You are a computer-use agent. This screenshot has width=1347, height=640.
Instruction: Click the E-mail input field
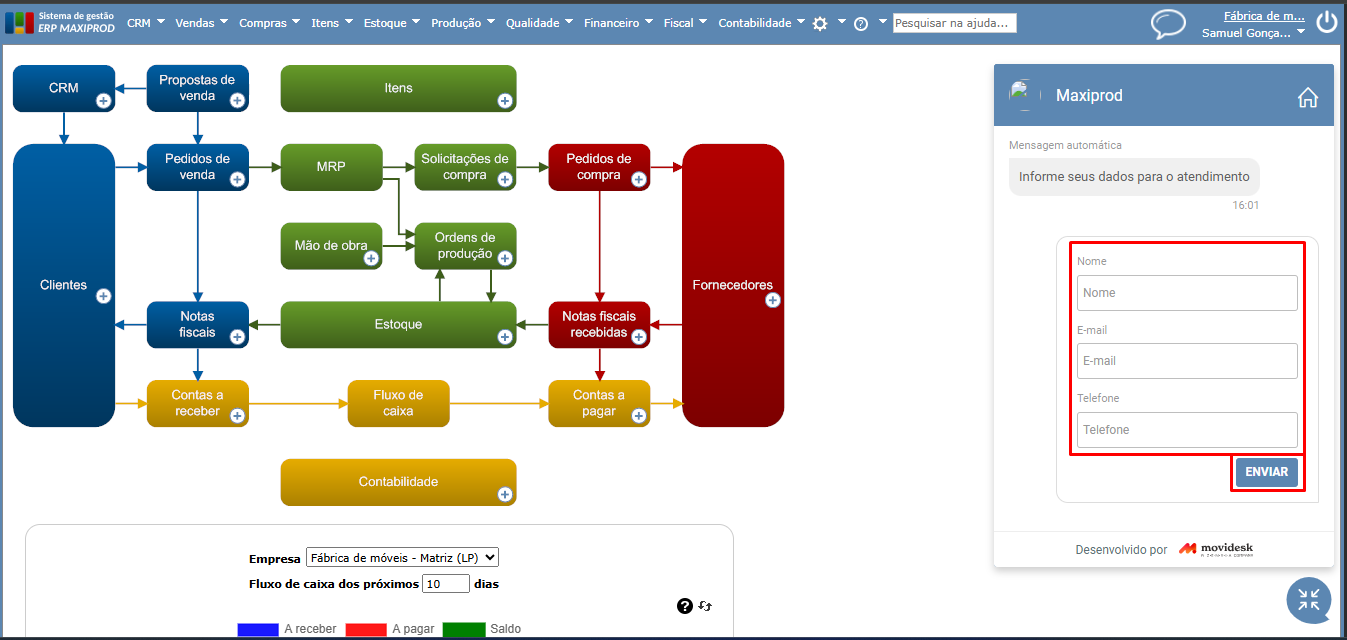pyautogui.click(x=1187, y=361)
